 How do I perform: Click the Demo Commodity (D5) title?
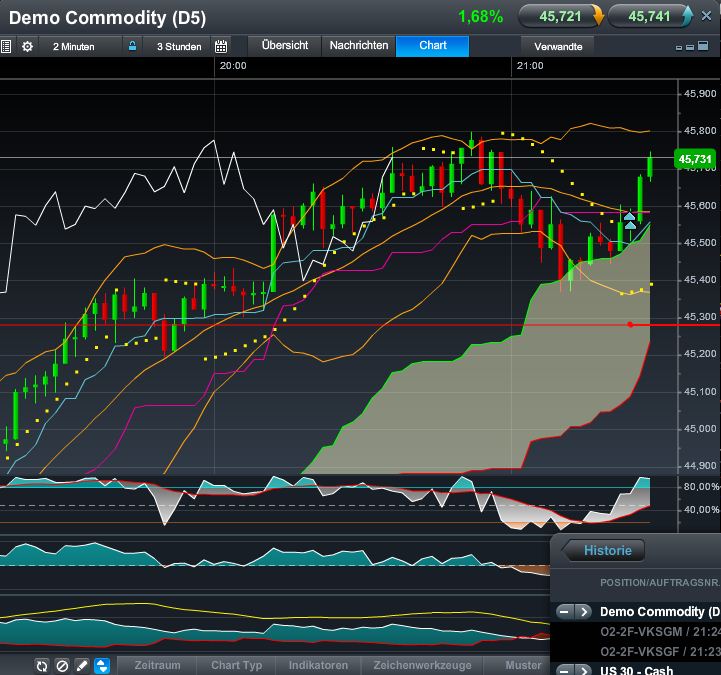point(108,18)
